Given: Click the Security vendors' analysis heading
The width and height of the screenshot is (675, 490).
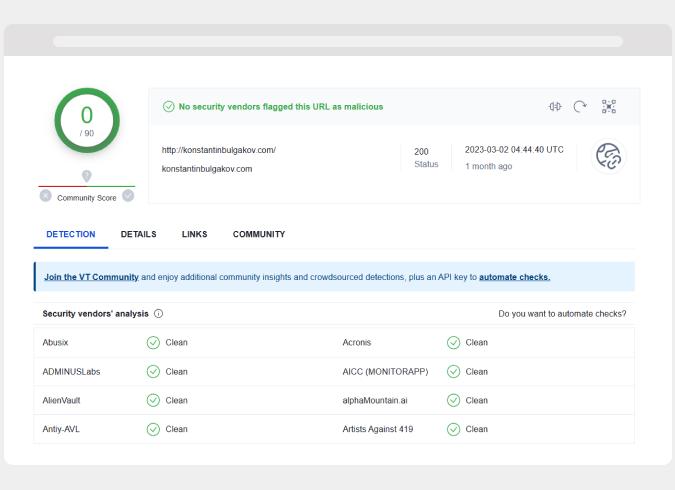Looking at the screenshot, I should [95, 313].
